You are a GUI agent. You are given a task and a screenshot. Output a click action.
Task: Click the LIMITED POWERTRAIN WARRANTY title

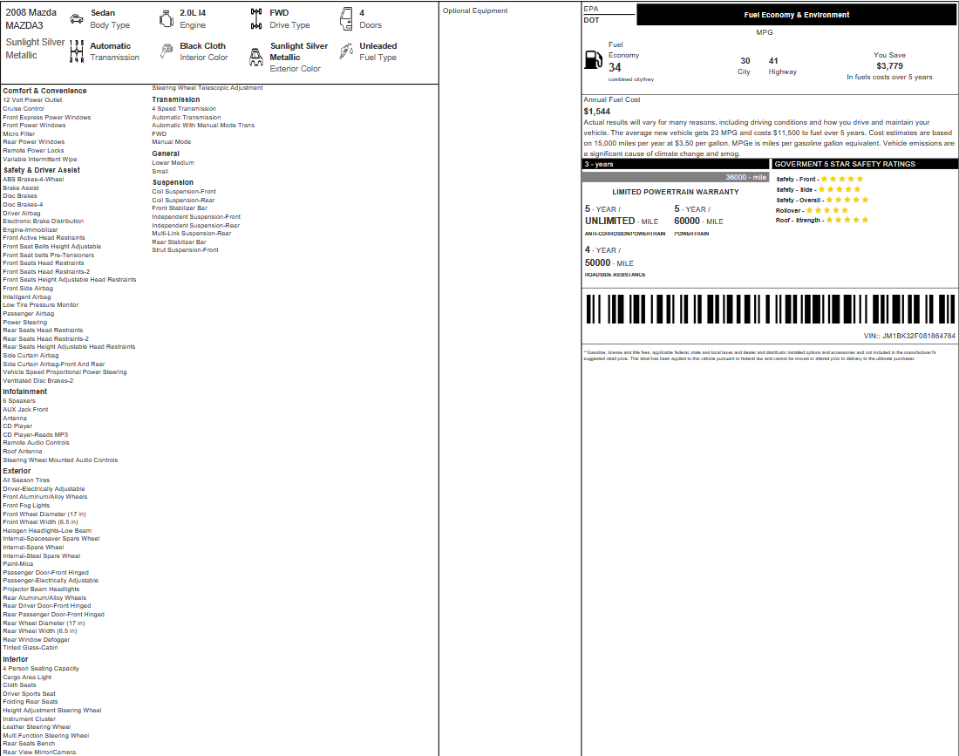click(675, 192)
